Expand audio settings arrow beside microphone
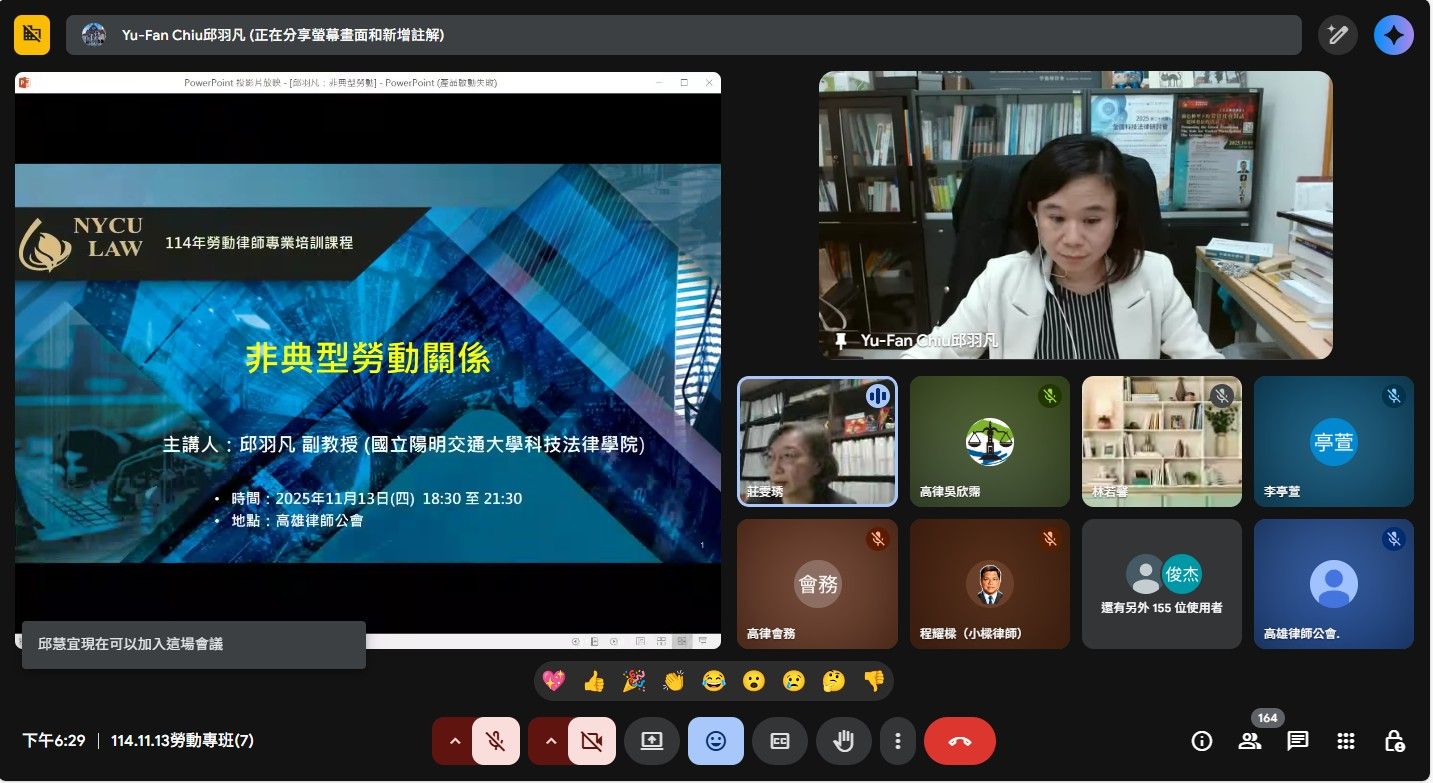Screen dimensions: 1433x783 (454, 741)
